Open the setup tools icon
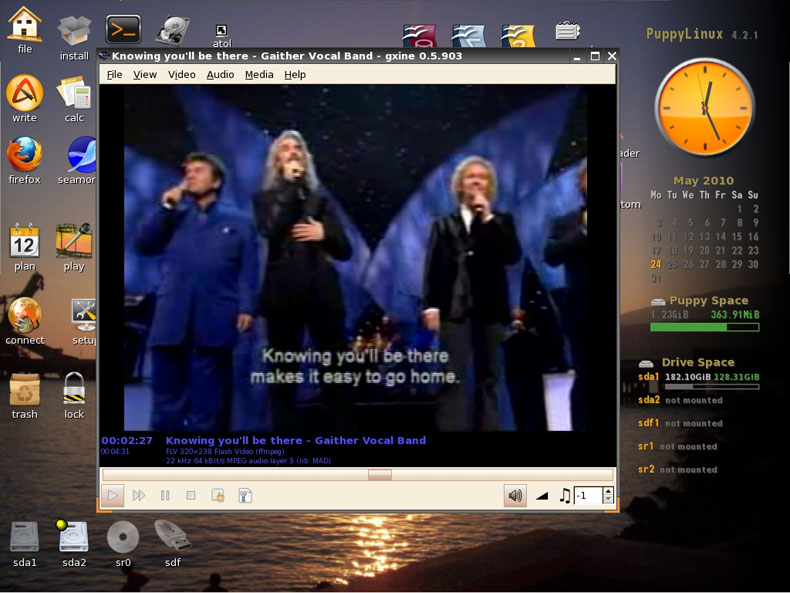The height and width of the screenshot is (593, 790). tap(83, 321)
